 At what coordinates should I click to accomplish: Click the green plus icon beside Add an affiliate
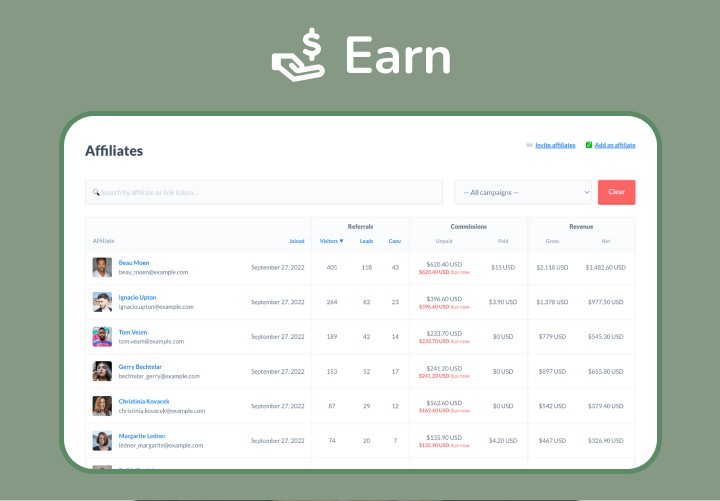pos(589,145)
